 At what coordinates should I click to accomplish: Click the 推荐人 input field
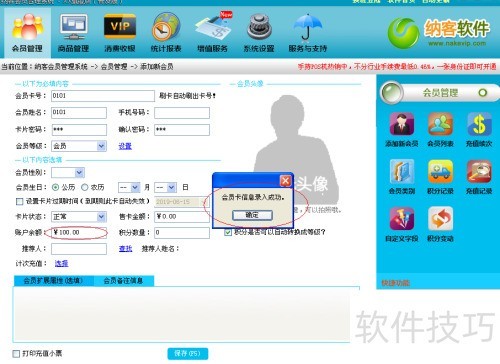point(79,249)
